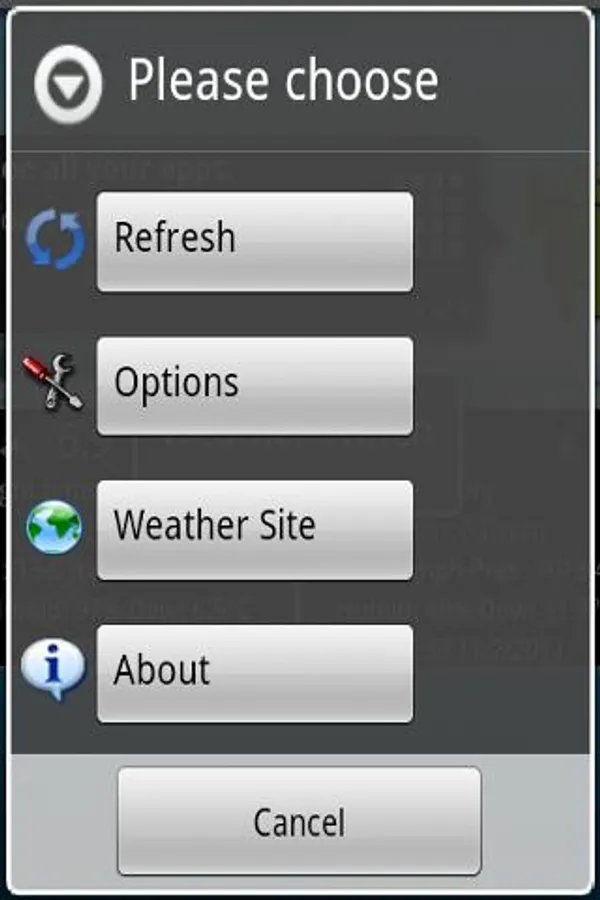Click the dialog header bar next to the title
The image size is (600, 900).
coord(514,80)
